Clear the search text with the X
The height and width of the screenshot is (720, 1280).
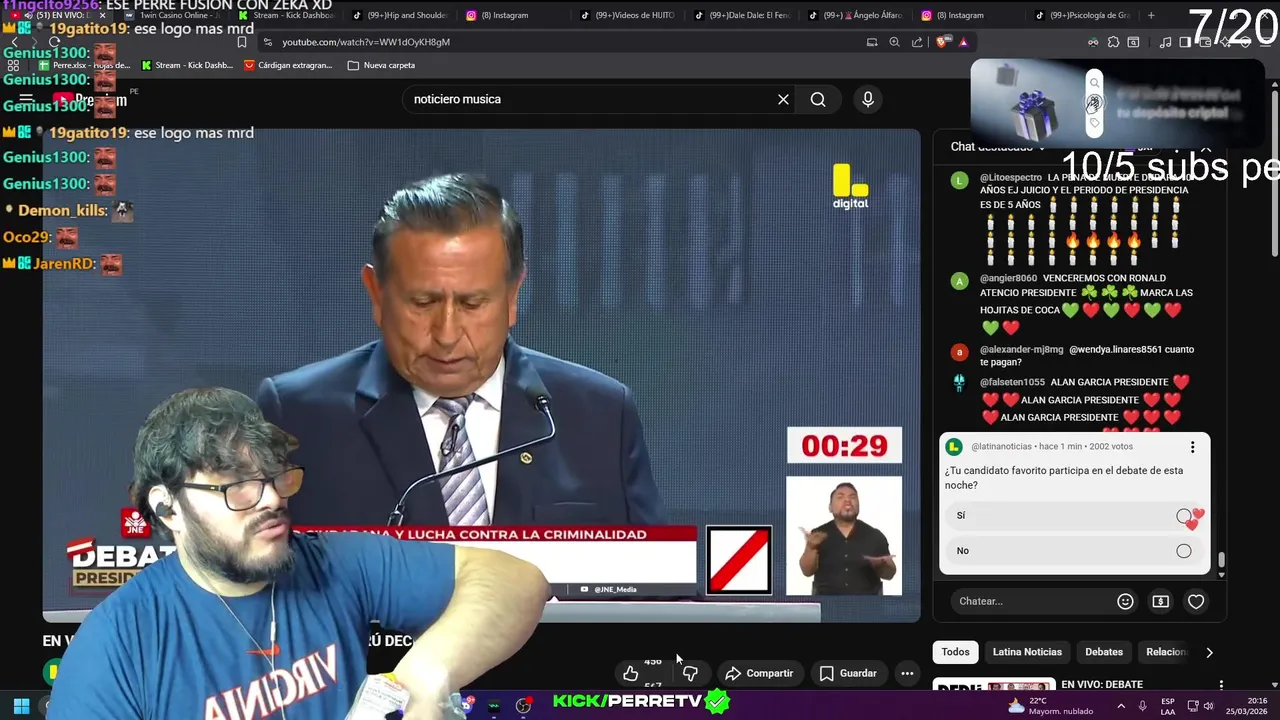(783, 99)
